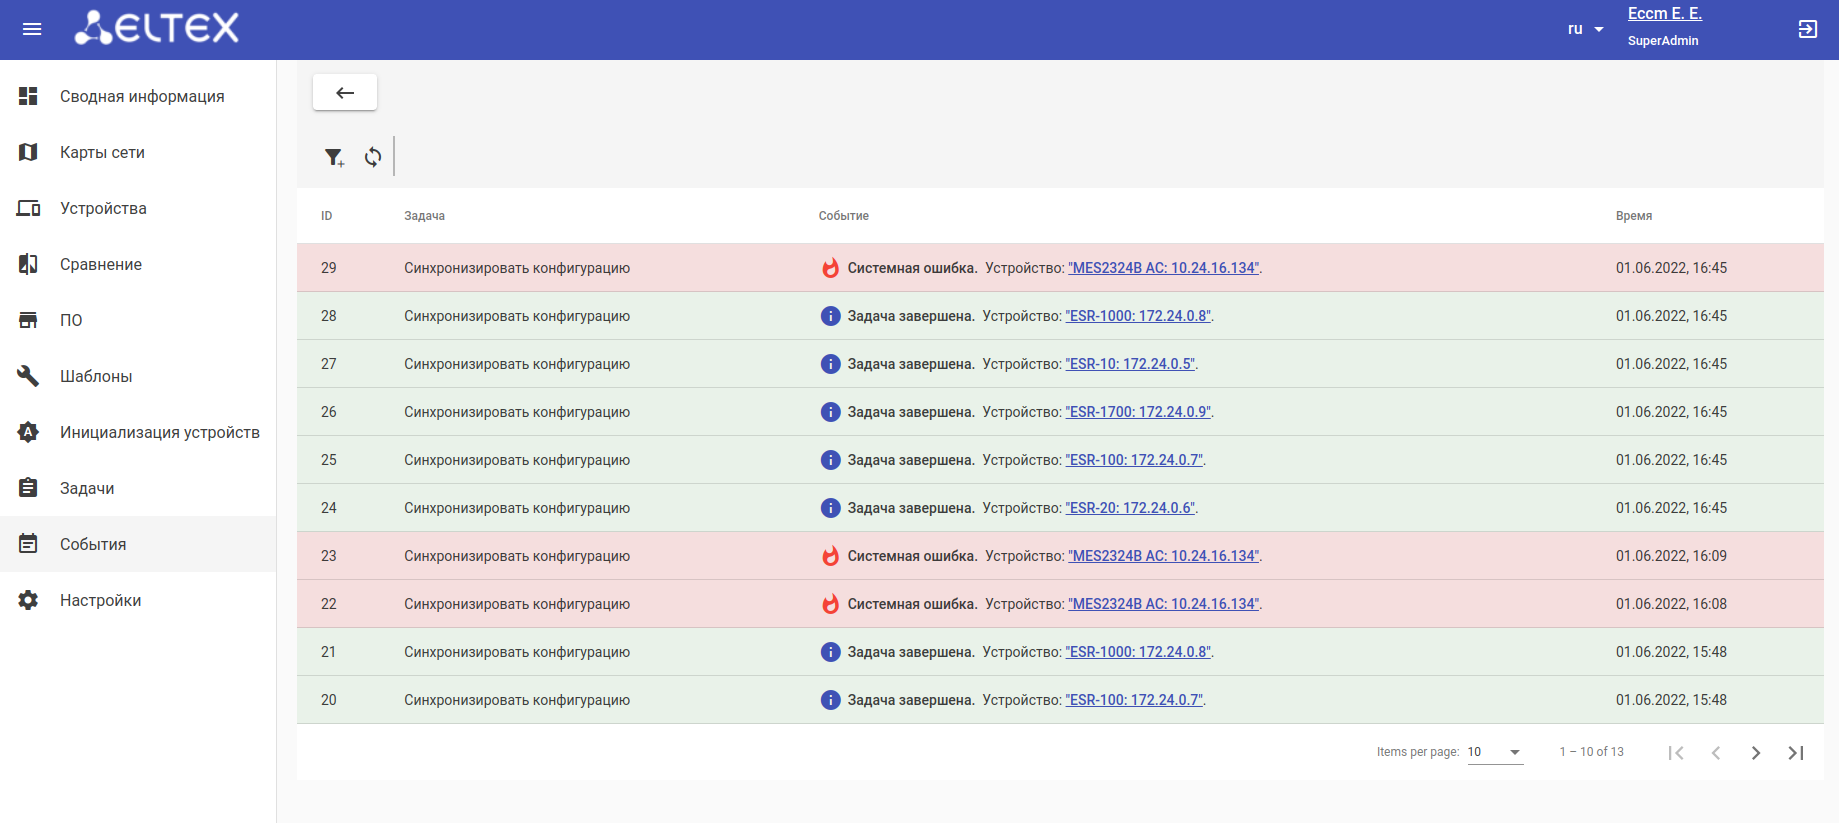Image resolution: width=1839 pixels, height=823 pixels.
Task: Open Устройства in the sidebar
Action: (103, 208)
